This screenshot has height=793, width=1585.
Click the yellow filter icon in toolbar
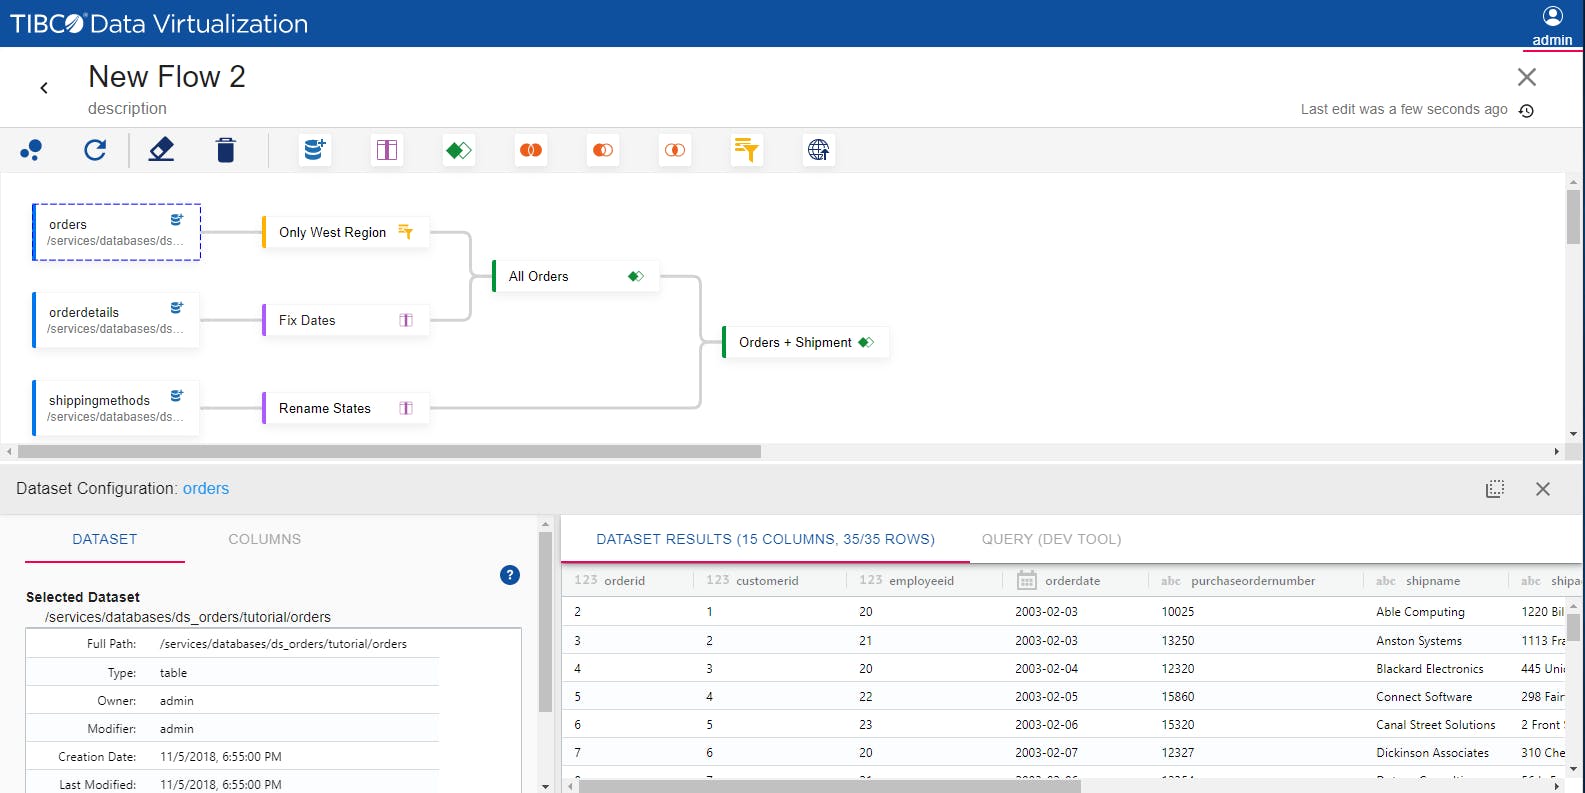tap(746, 150)
